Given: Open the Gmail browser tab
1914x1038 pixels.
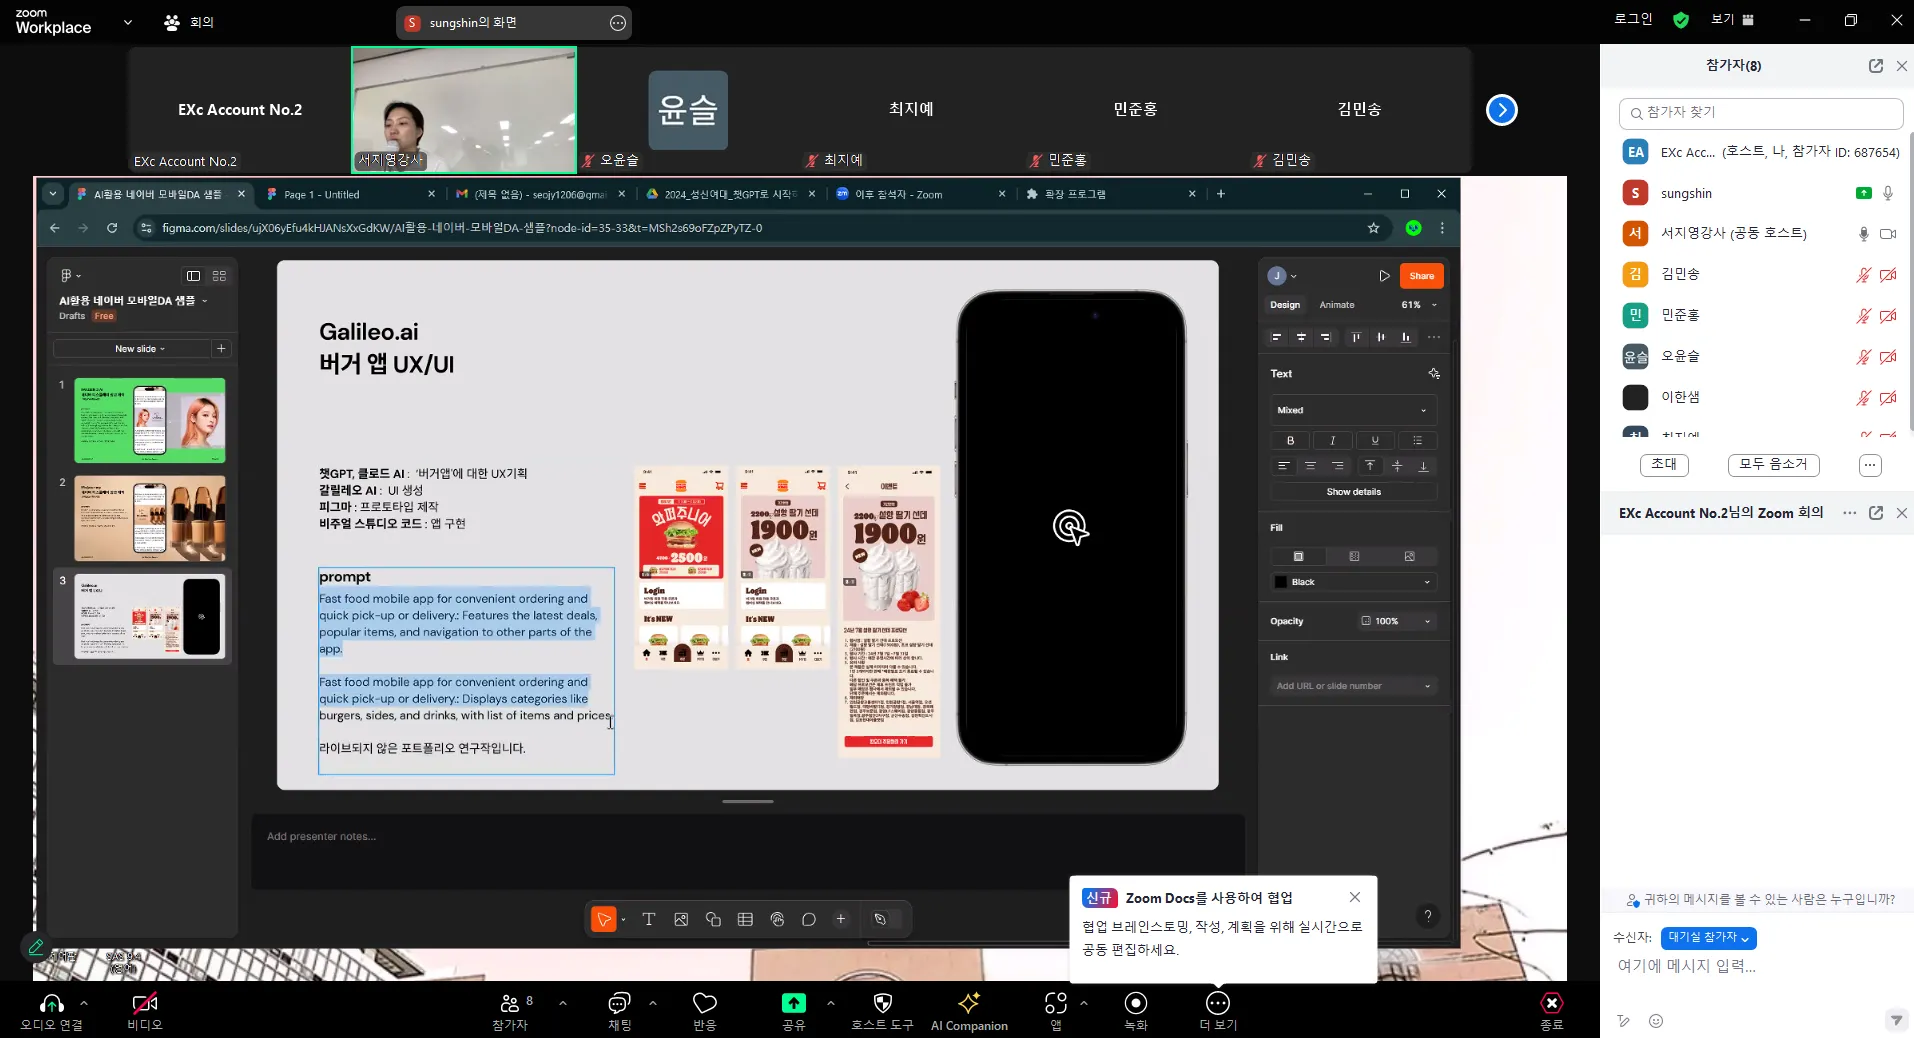Looking at the screenshot, I should pyautogui.click(x=539, y=194).
